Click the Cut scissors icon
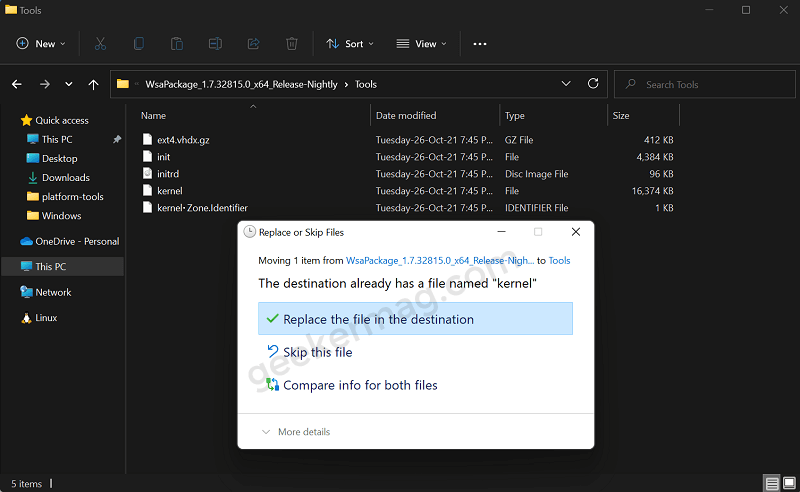The image size is (800, 492). [x=101, y=44]
